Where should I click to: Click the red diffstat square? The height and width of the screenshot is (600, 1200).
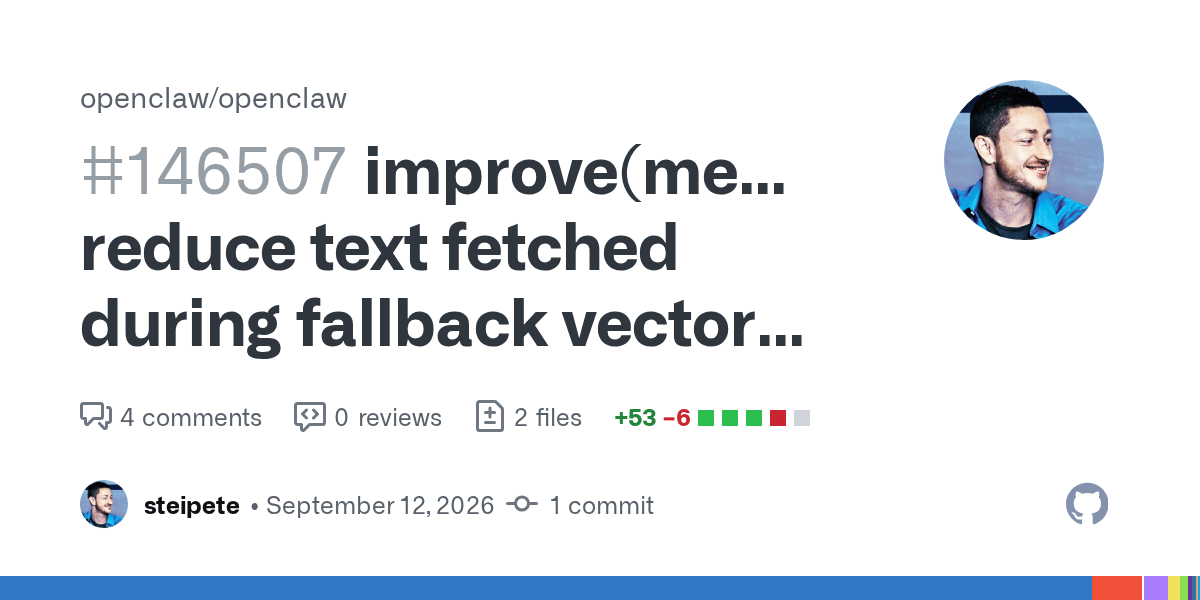pos(778,418)
